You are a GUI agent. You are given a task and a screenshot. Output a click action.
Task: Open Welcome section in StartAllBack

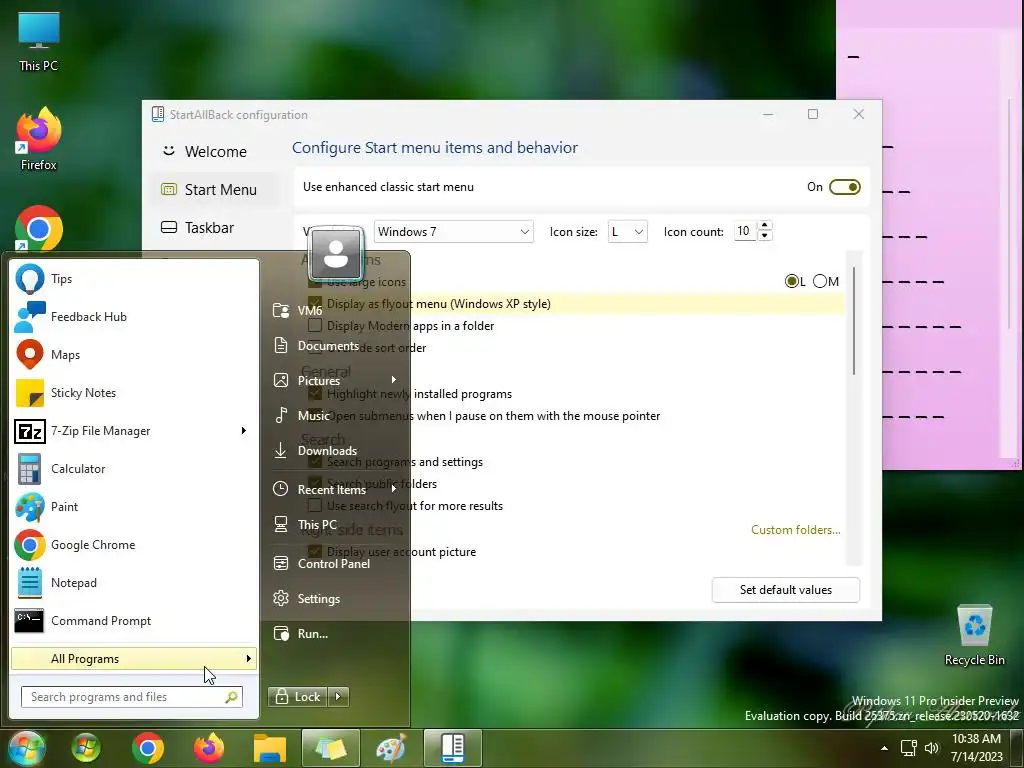(215, 152)
